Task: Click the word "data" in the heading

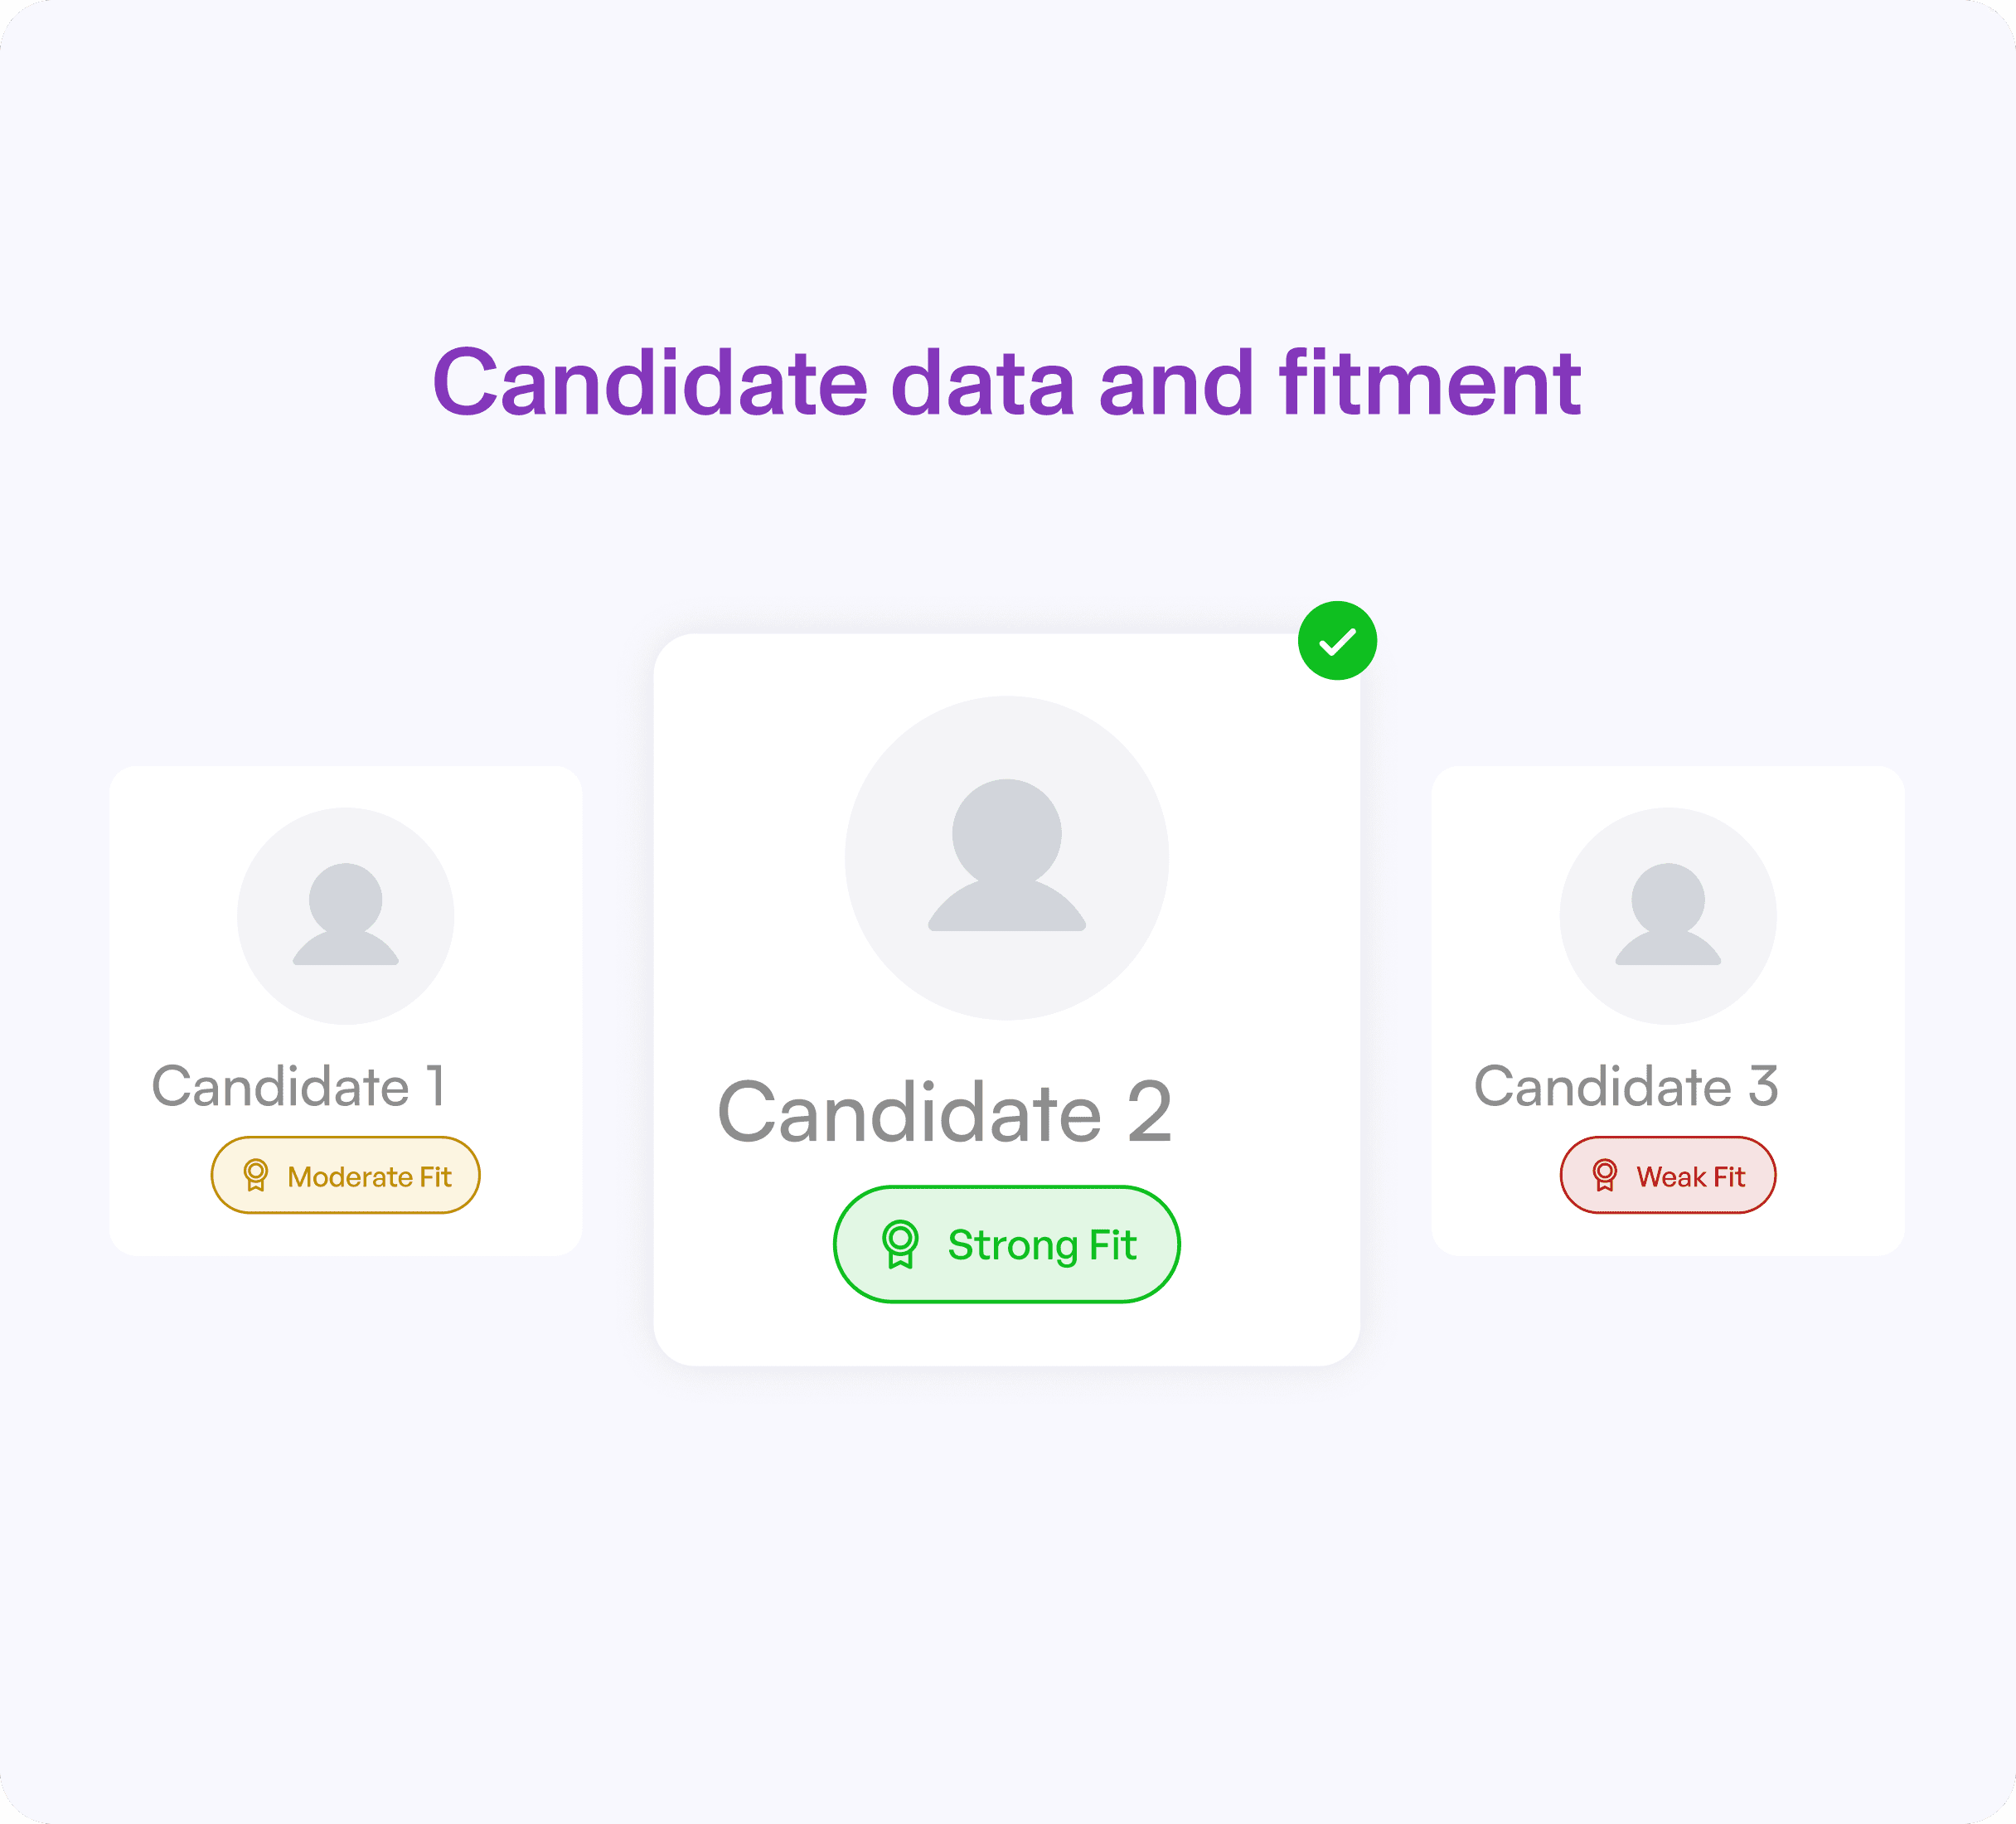Action: point(982,383)
